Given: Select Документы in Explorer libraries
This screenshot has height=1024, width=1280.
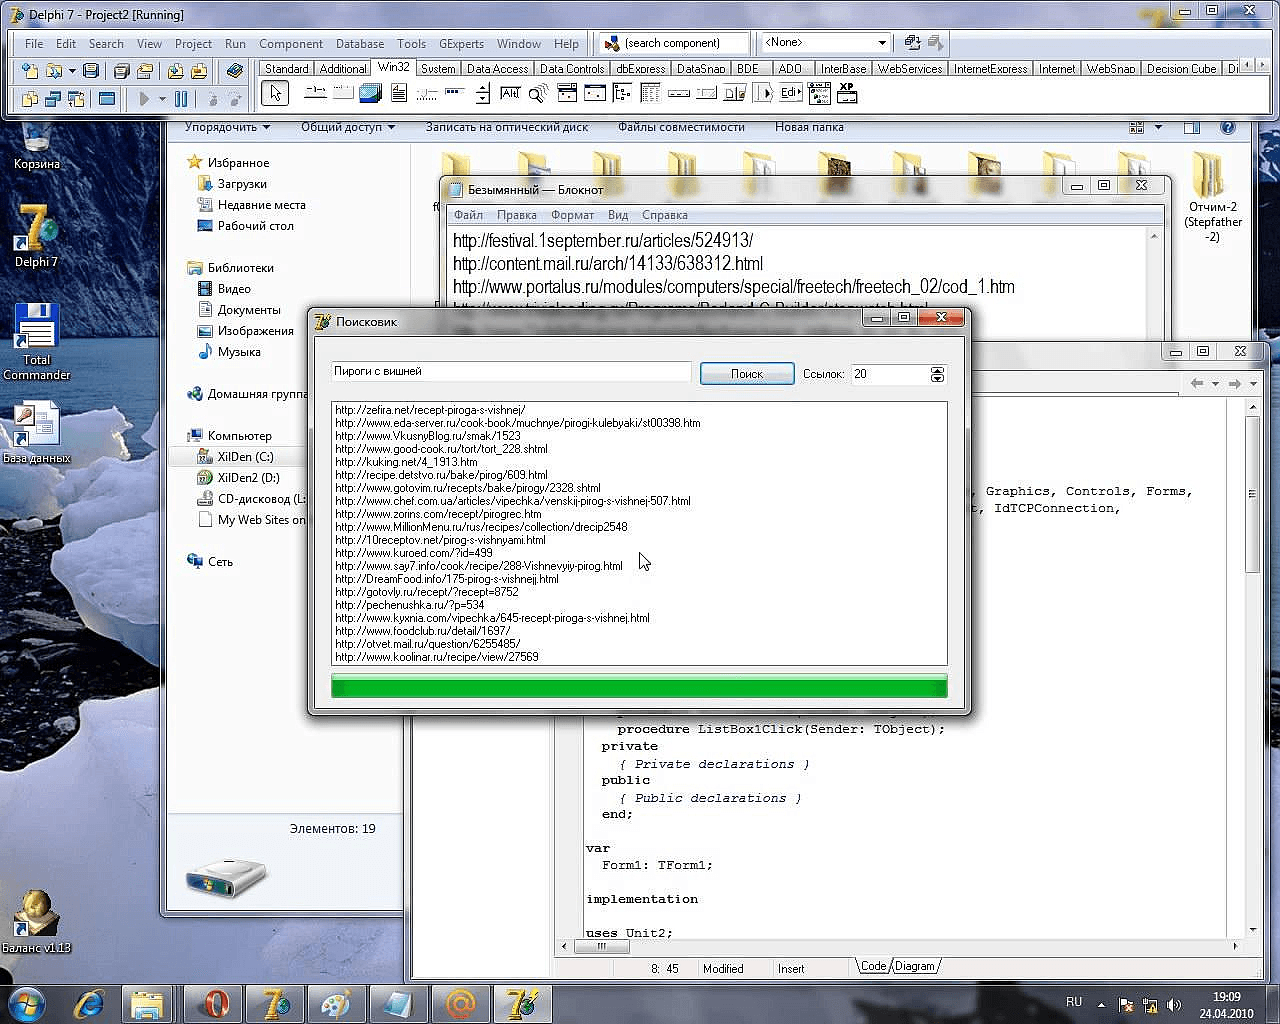Looking at the screenshot, I should [249, 310].
